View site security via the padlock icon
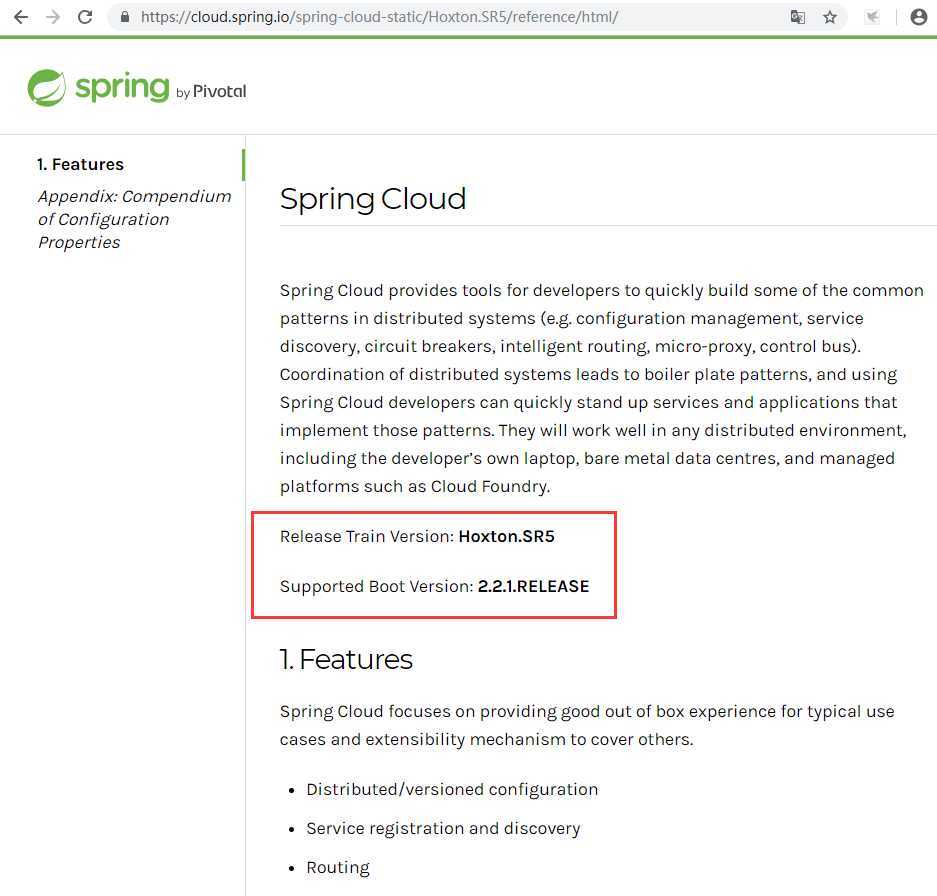 [x=125, y=17]
